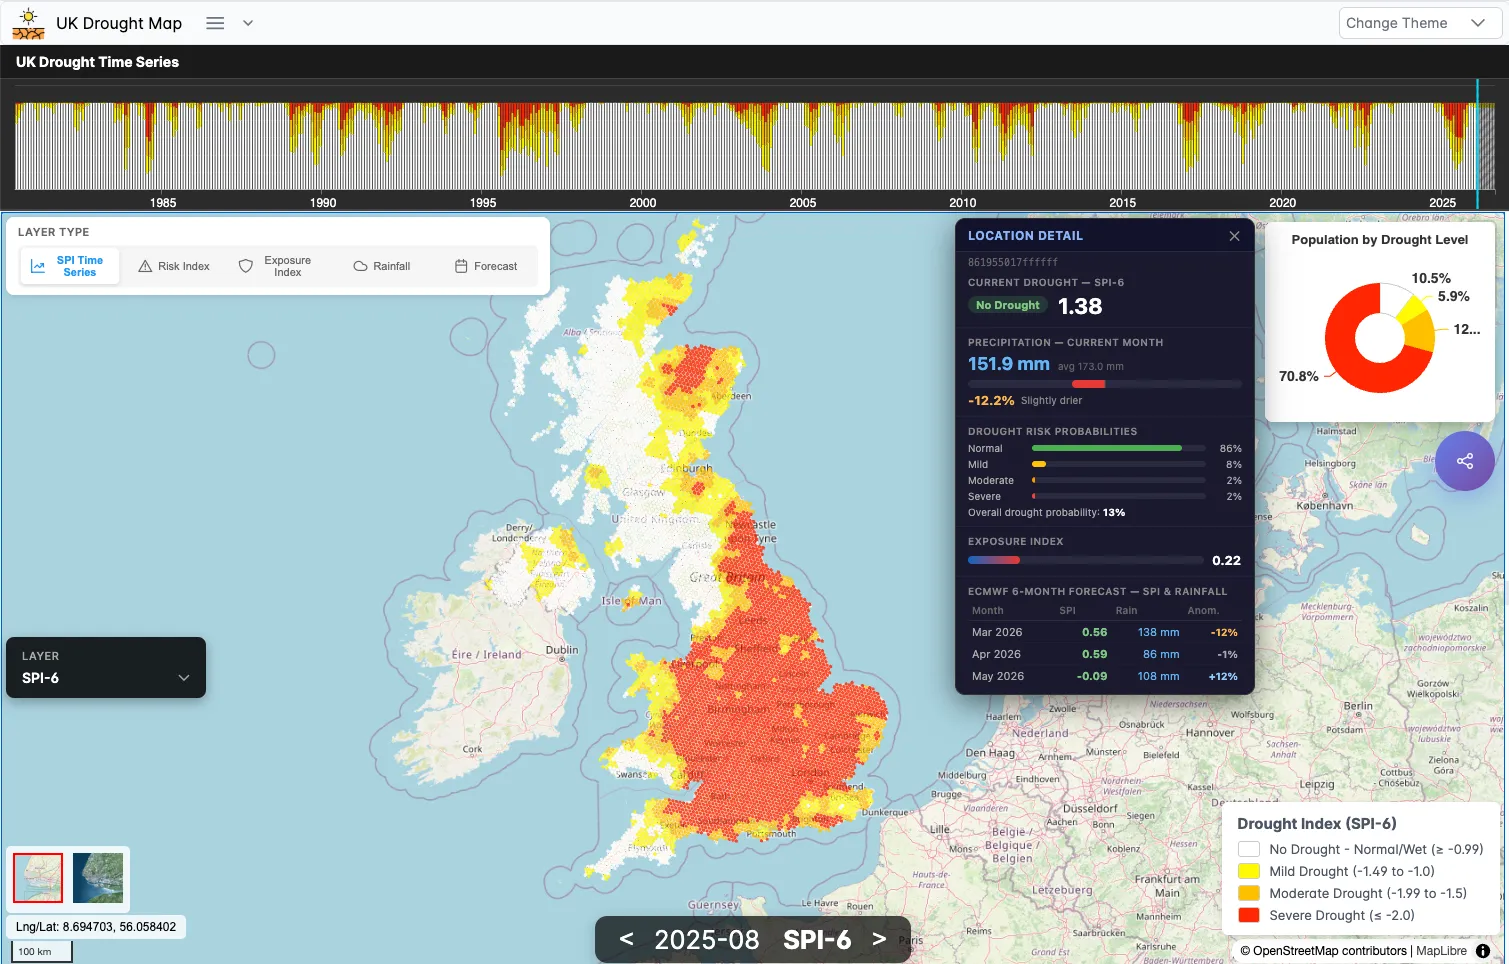1509x964 pixels.
Task: Click the share icon on the map
Action: pos(1464,461)
